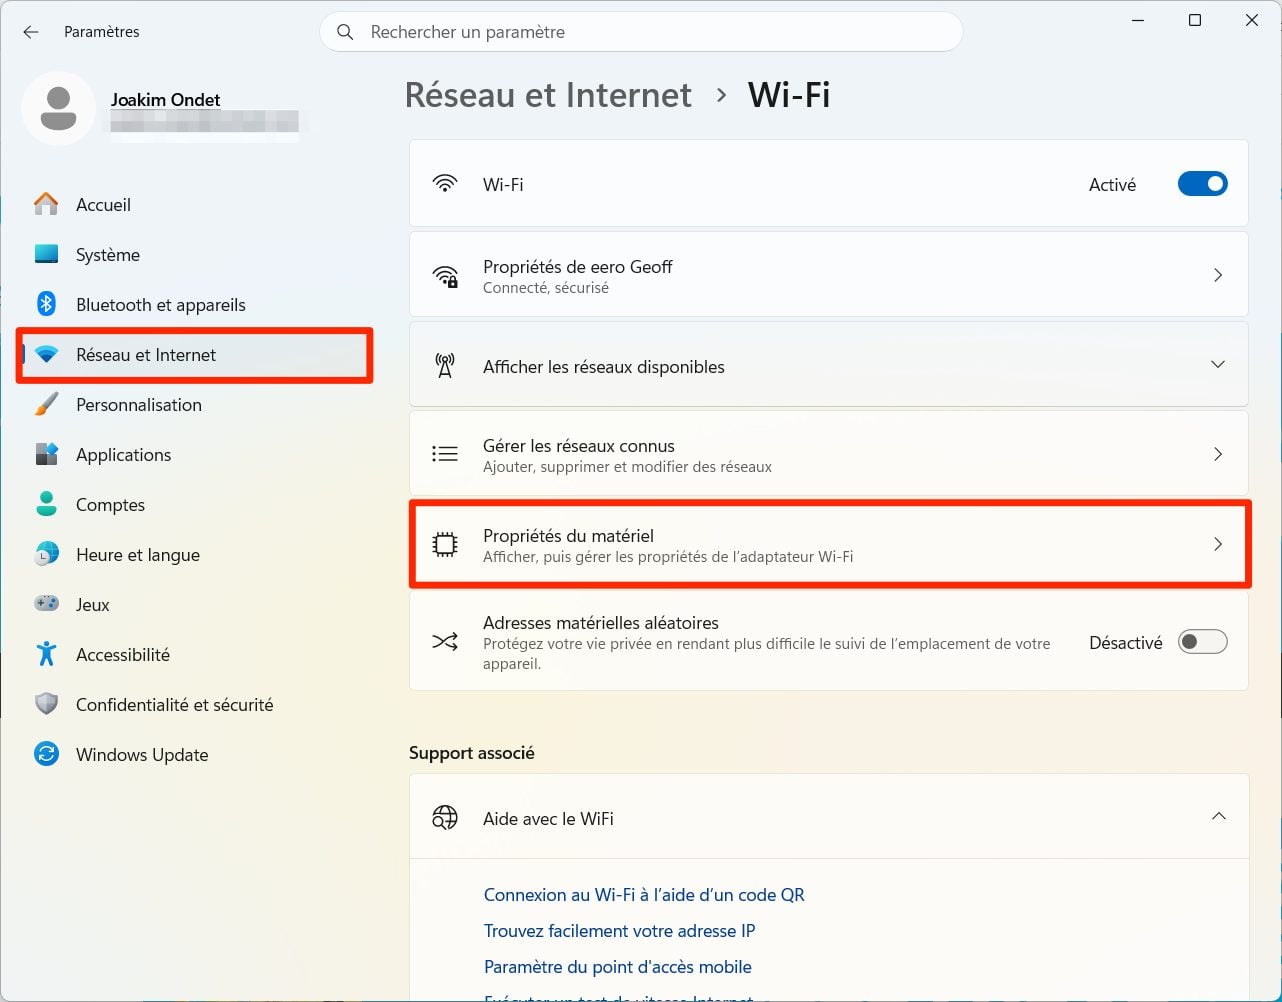Go to the Comptes label in sidebar
The width and height of the screenshot is (1282, 1002).
coord(110,504)
